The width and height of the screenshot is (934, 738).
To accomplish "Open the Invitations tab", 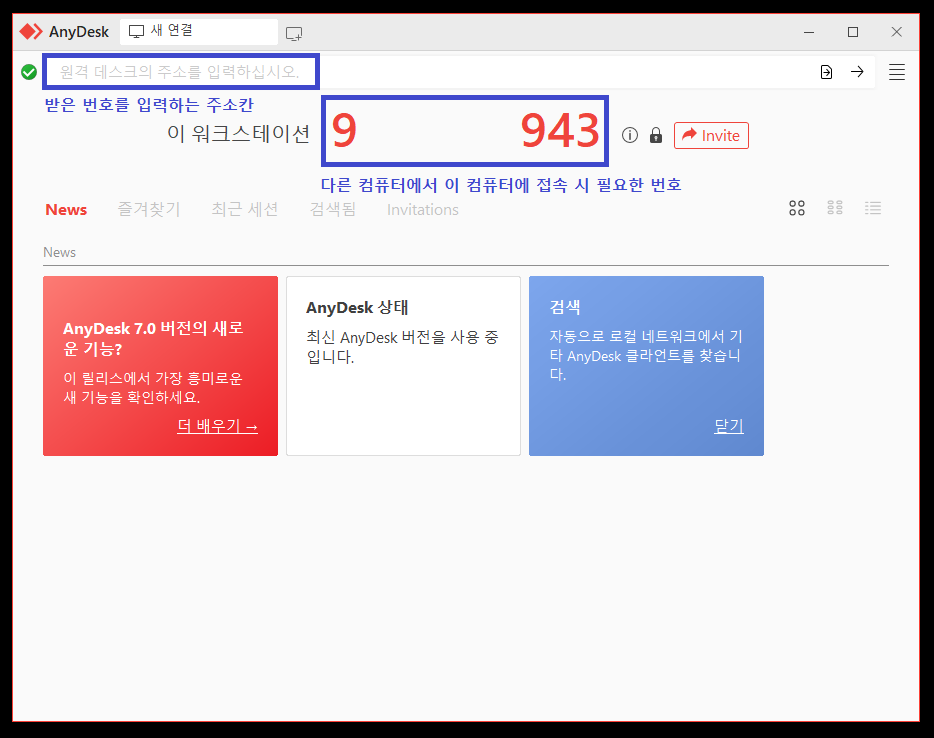I will pyautogui.click(x=422, y=210).
